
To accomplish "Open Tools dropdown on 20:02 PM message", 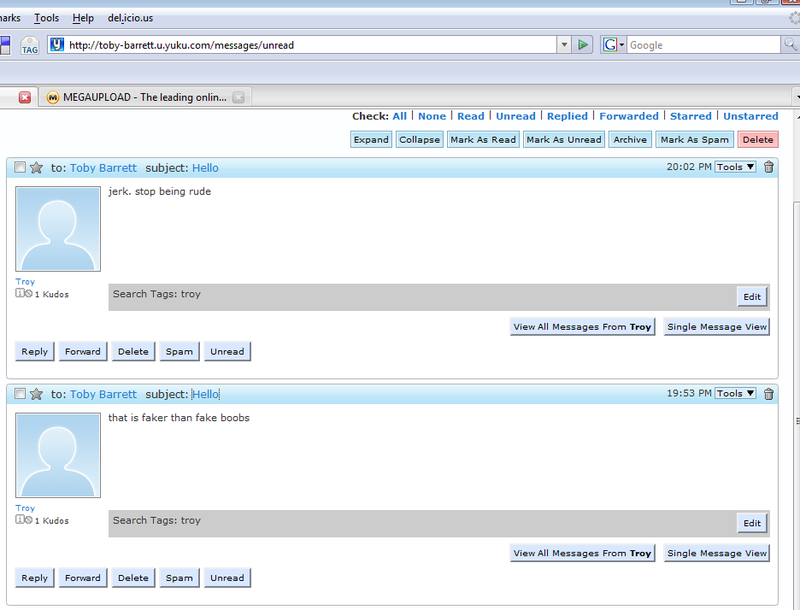I will pyautogui.click(x=736, y=167).
